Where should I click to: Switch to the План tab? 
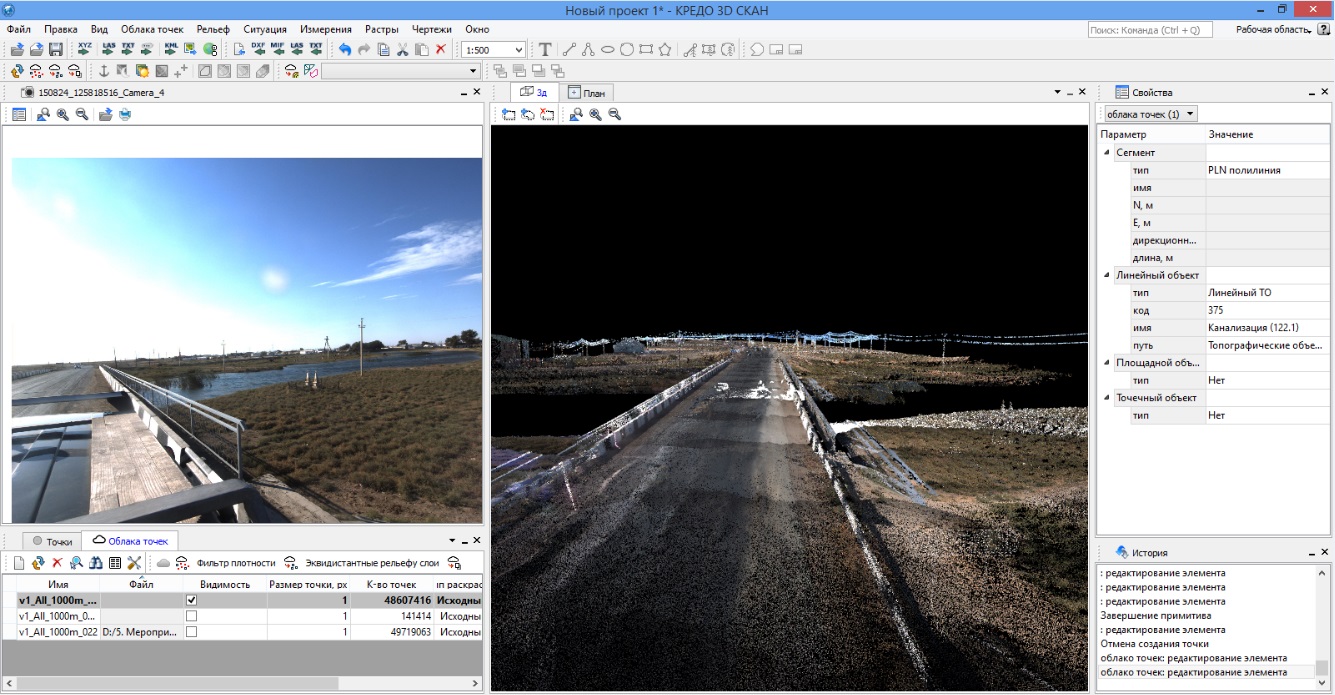587,93
